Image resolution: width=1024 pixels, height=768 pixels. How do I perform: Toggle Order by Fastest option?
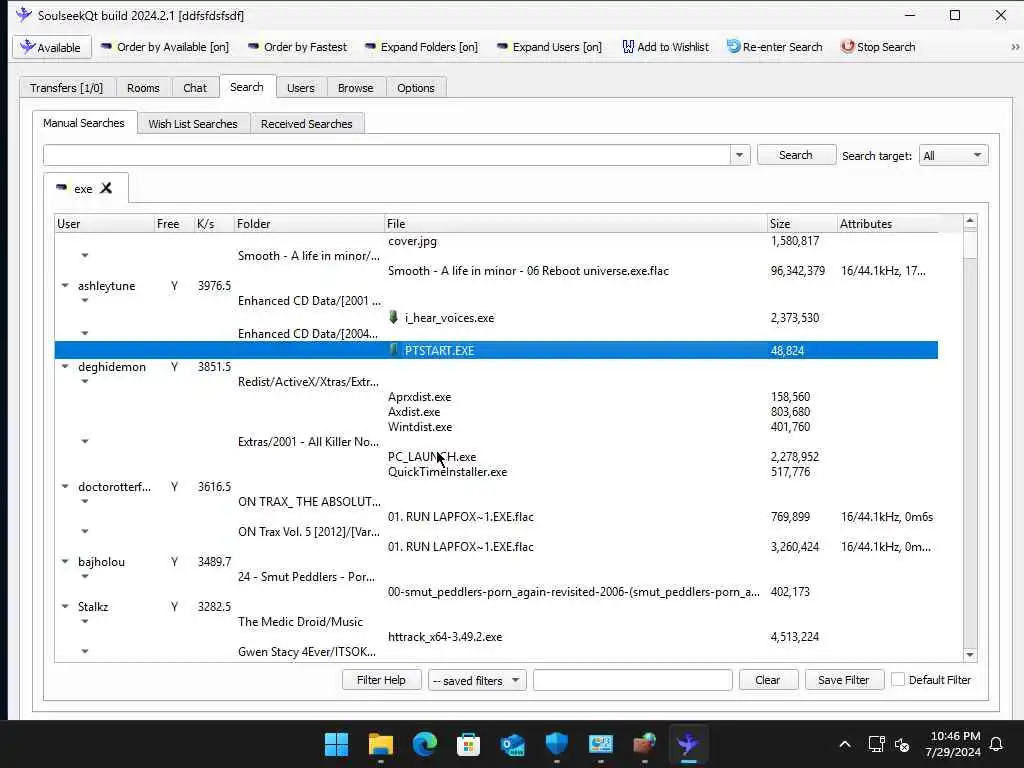point(298,47)
